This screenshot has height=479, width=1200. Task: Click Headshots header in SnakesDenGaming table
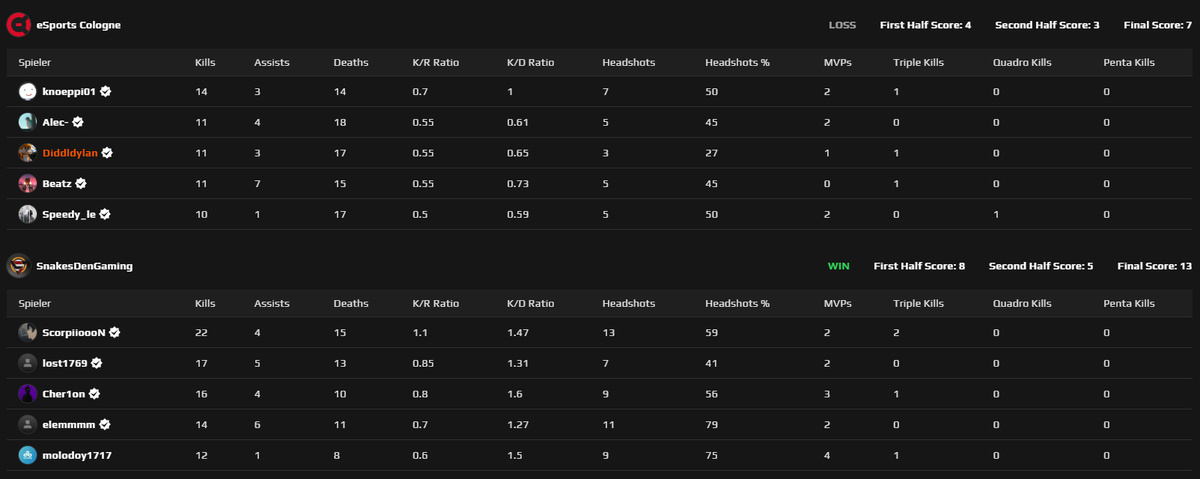click(629, 303)
